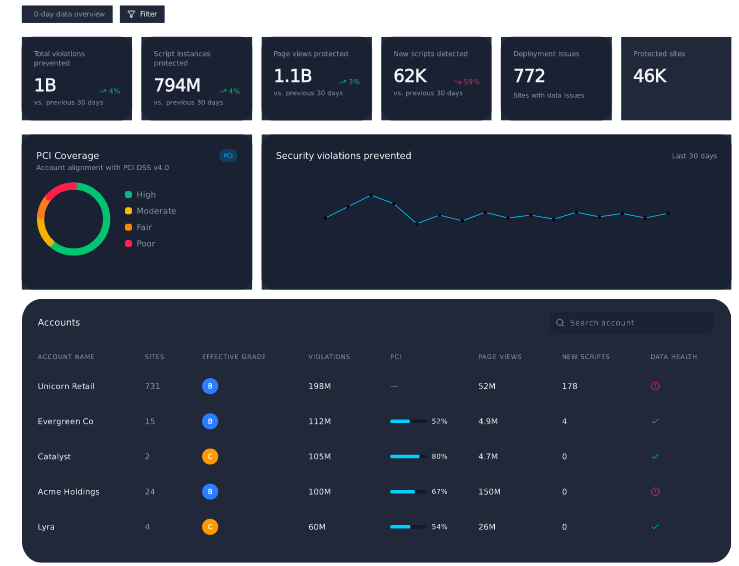The width and height of the screenshot is (739, 566).
Task: Click the PCI badge icon in PCI Coverage
Action: [x=228, y=156]
